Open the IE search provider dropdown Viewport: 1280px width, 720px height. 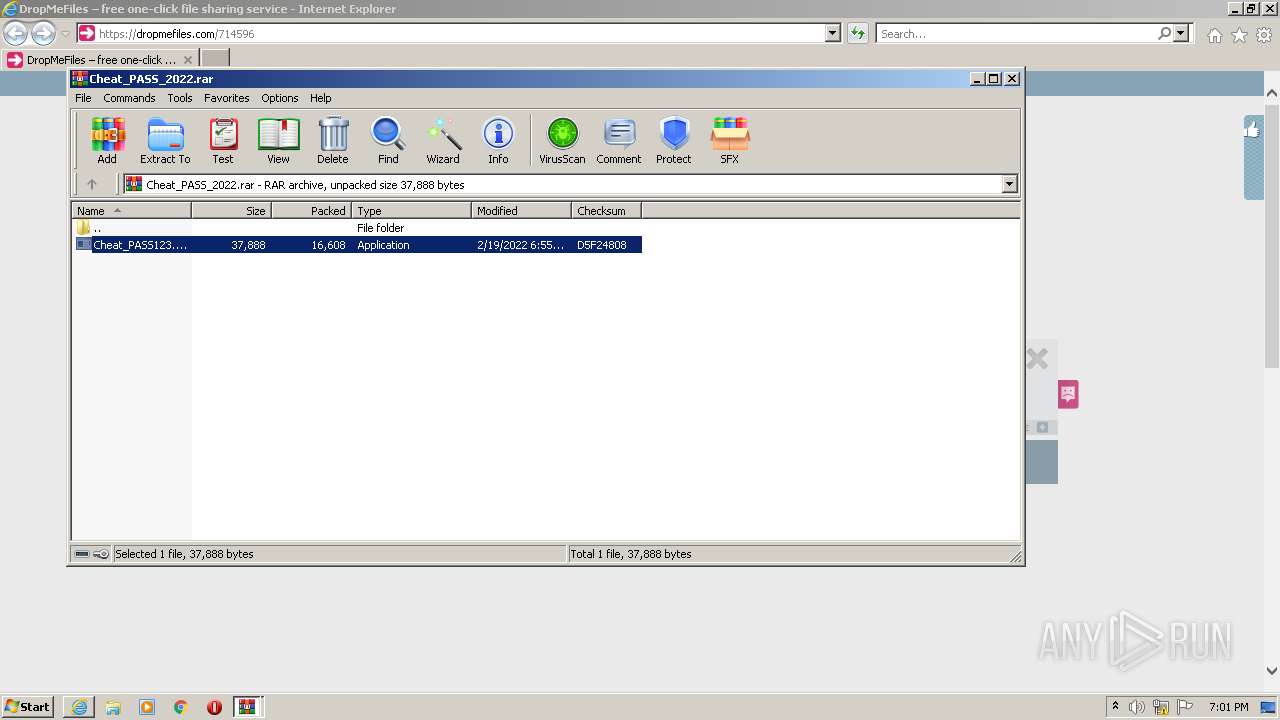tap(1181, 33)
